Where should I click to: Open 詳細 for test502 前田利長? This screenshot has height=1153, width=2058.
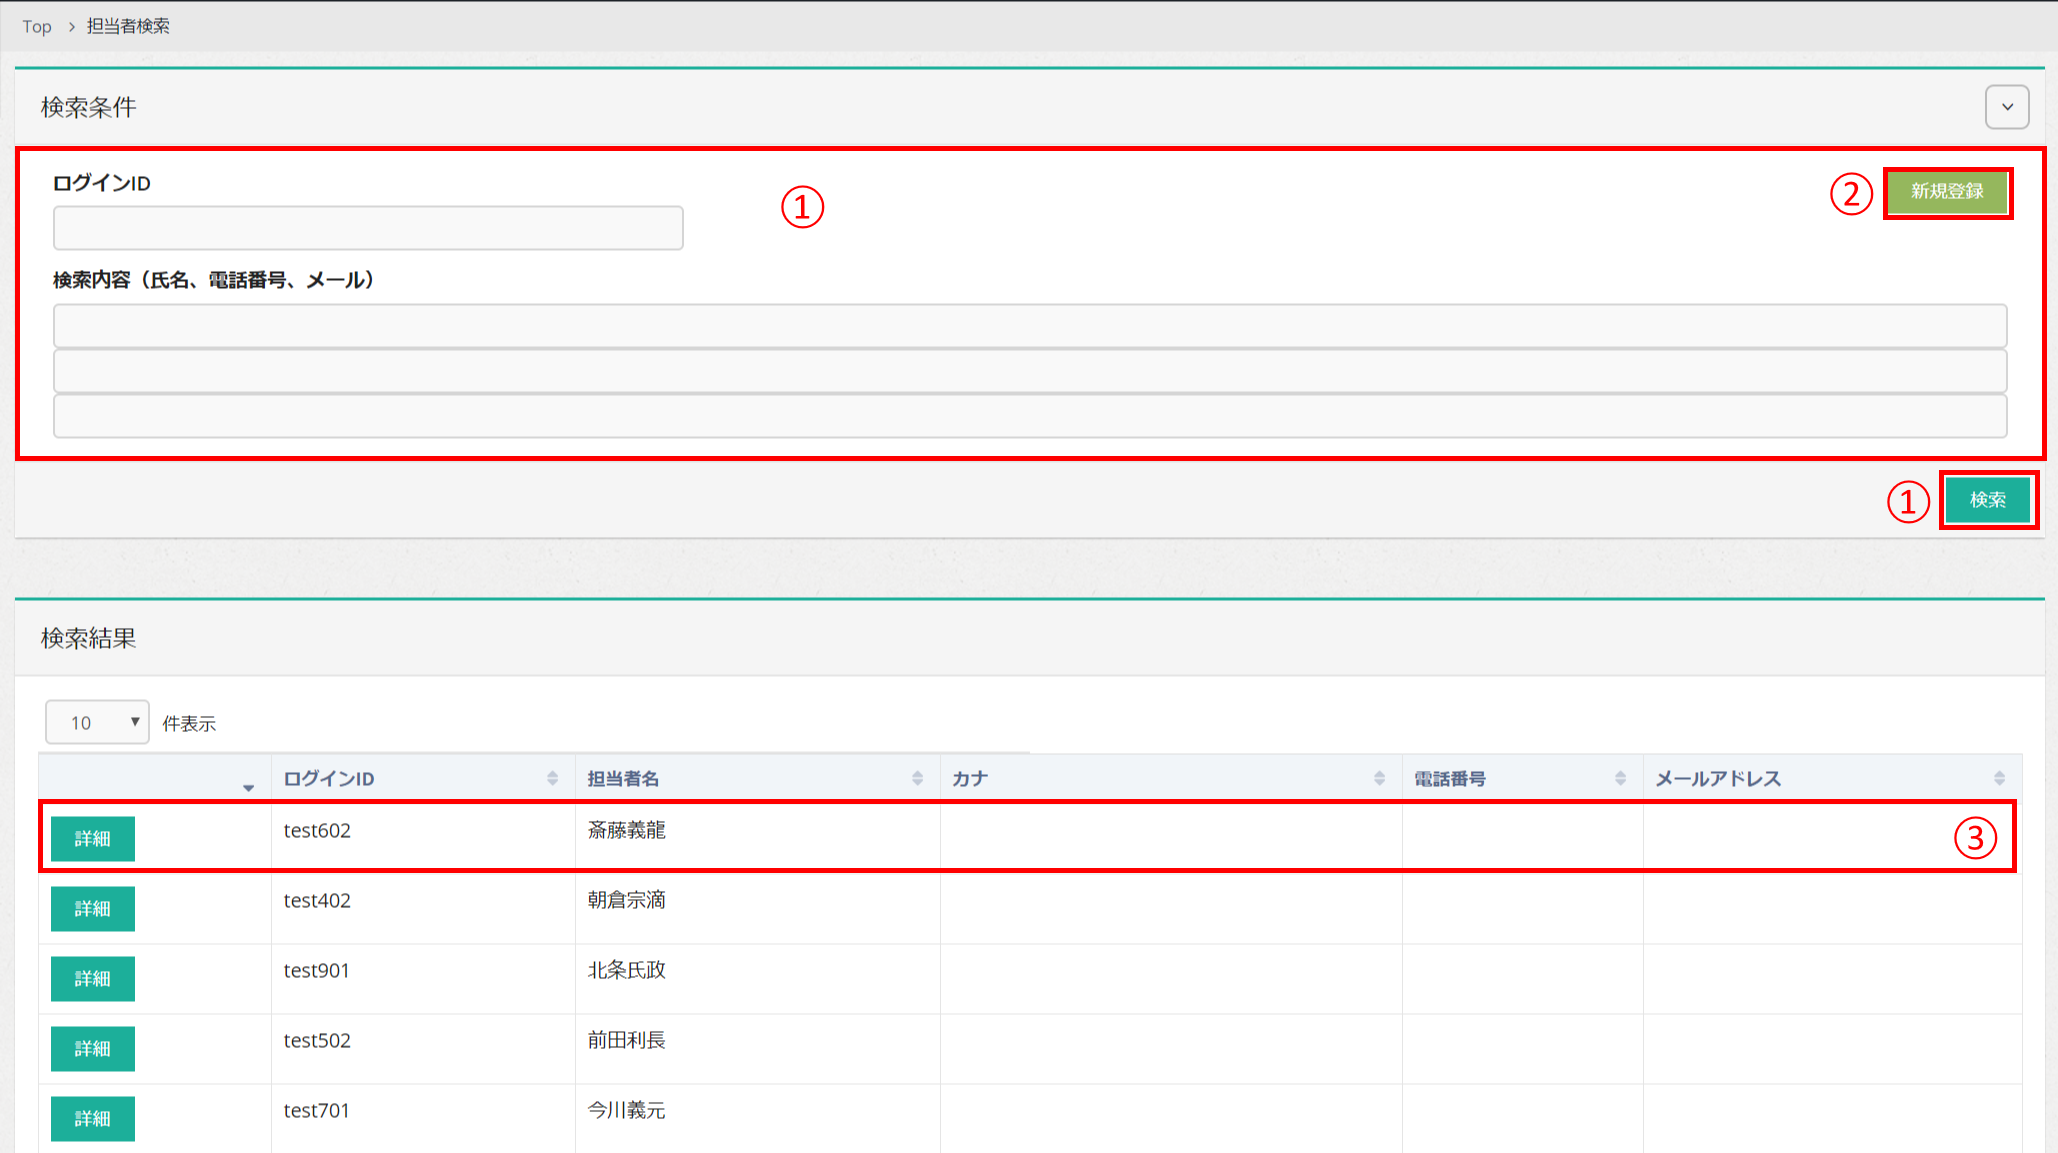pyautogui.click(x=93, y=1049)
